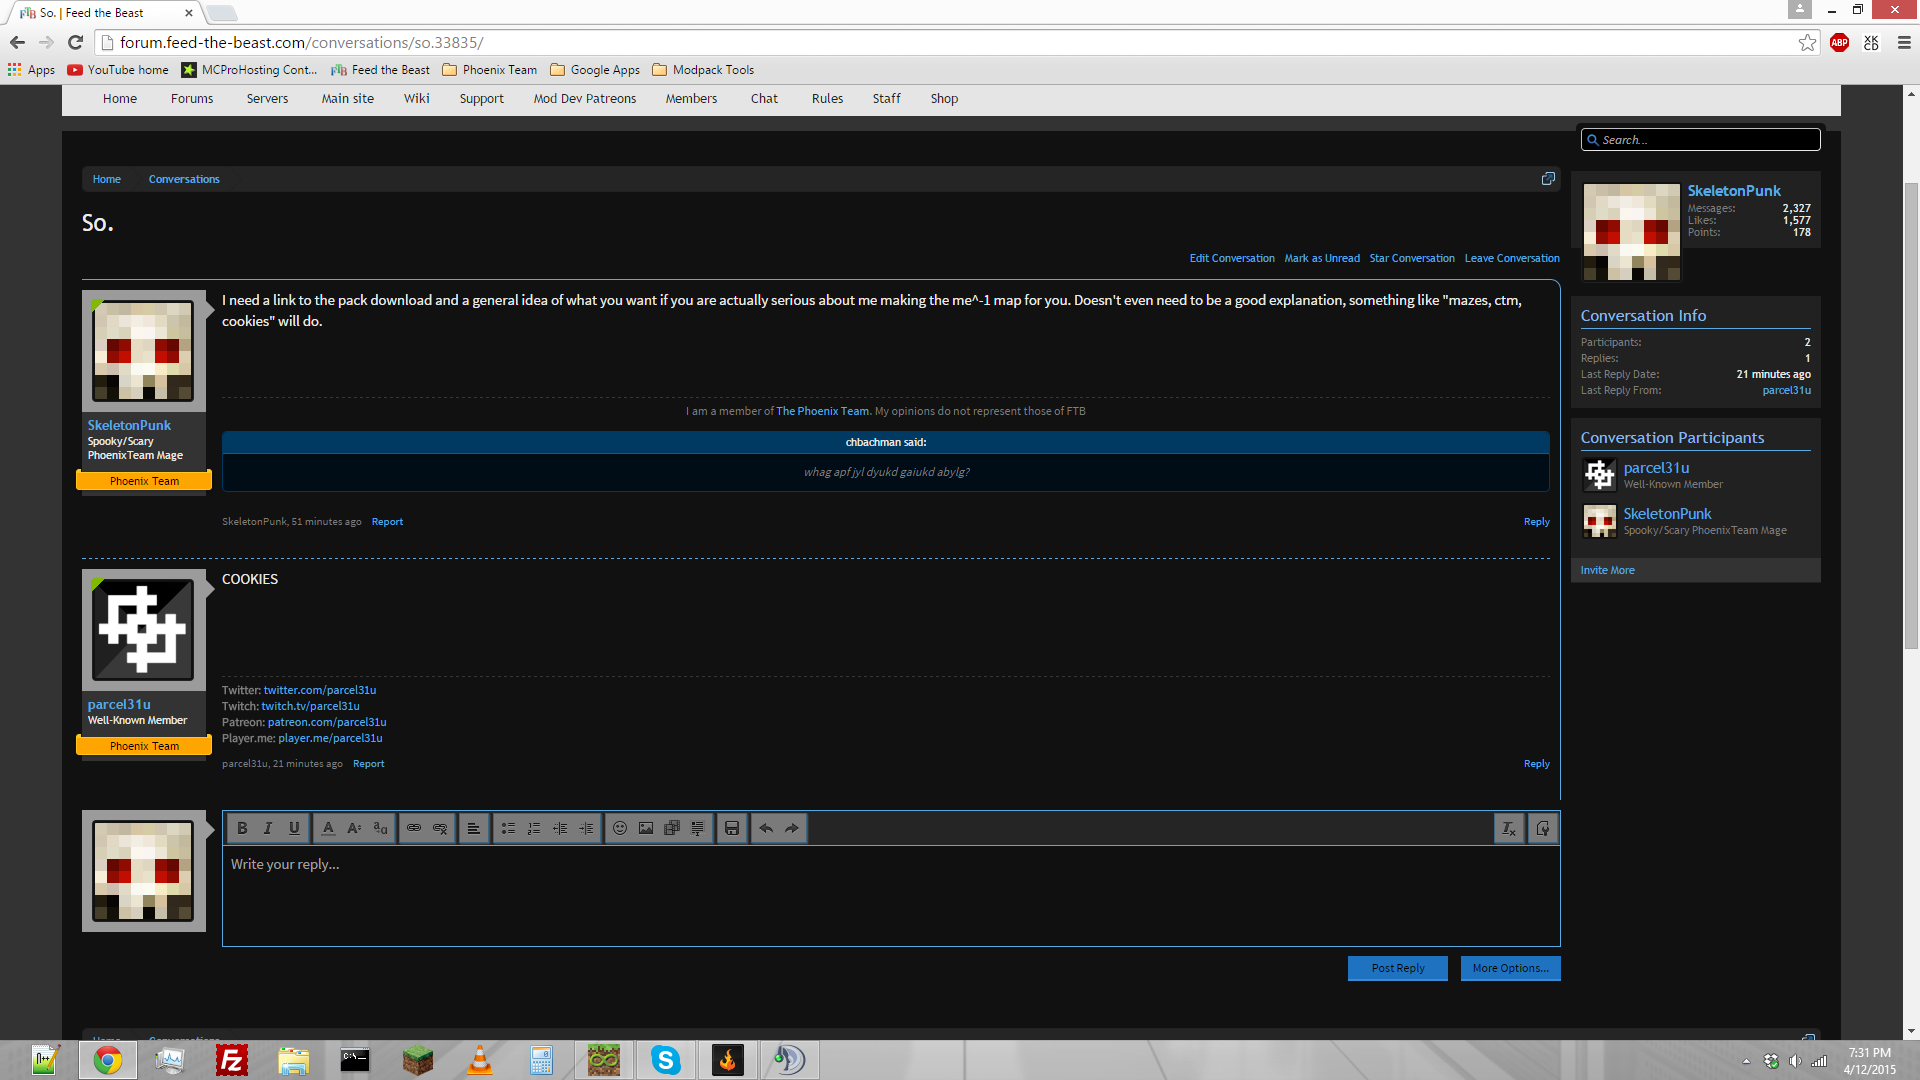The image size is (1920, 1080).
Task: Open FileZilla from the taskbar
Action: [232, 1060]
